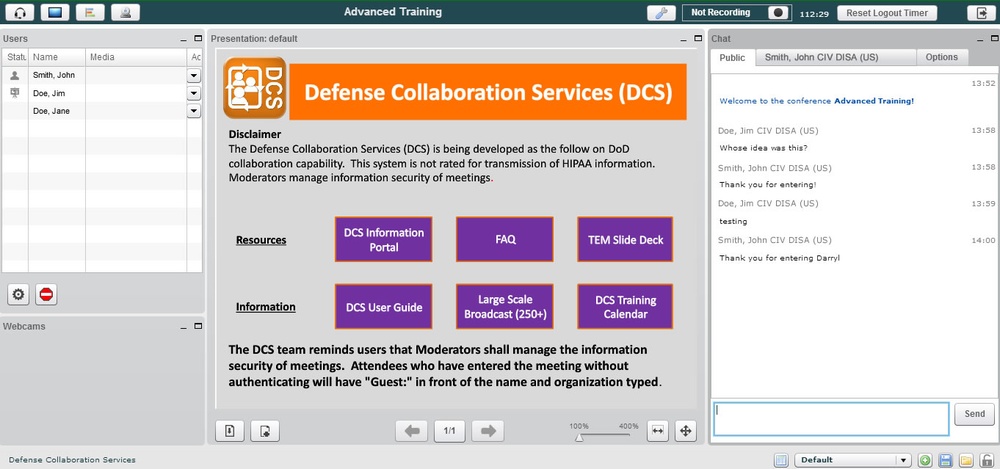Toggle the Not Recording button

(737, 13)
